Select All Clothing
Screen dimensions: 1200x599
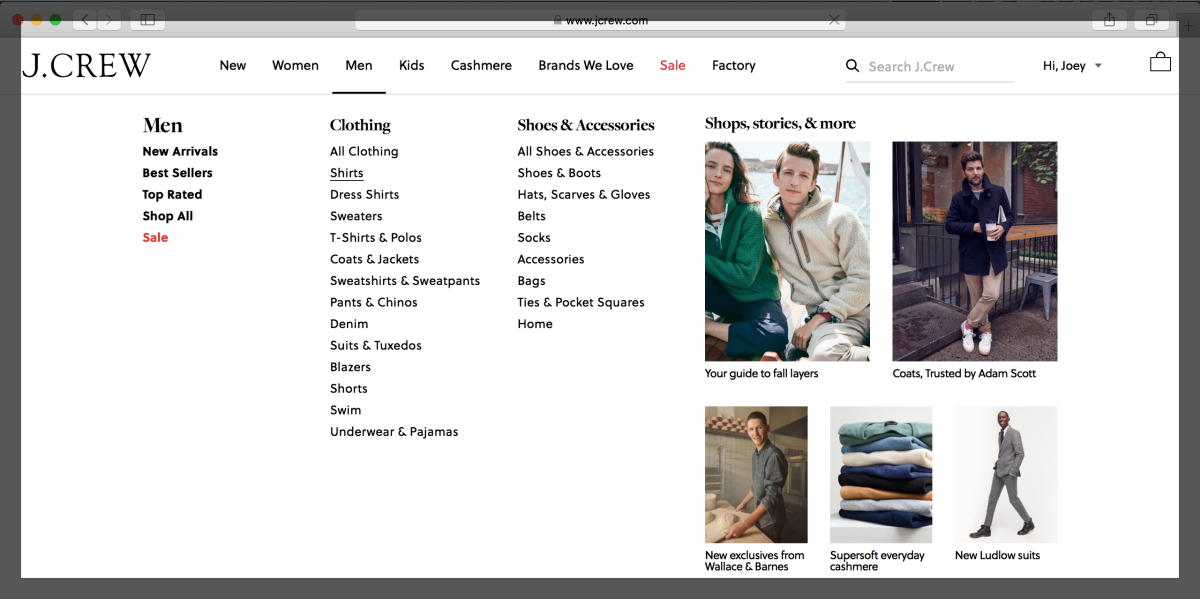(x=364, y=152)
